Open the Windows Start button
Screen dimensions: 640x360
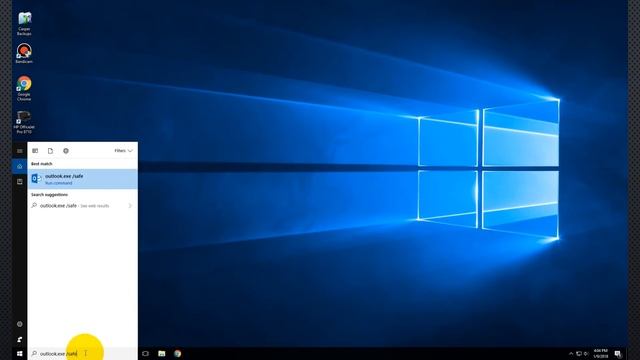20,353
